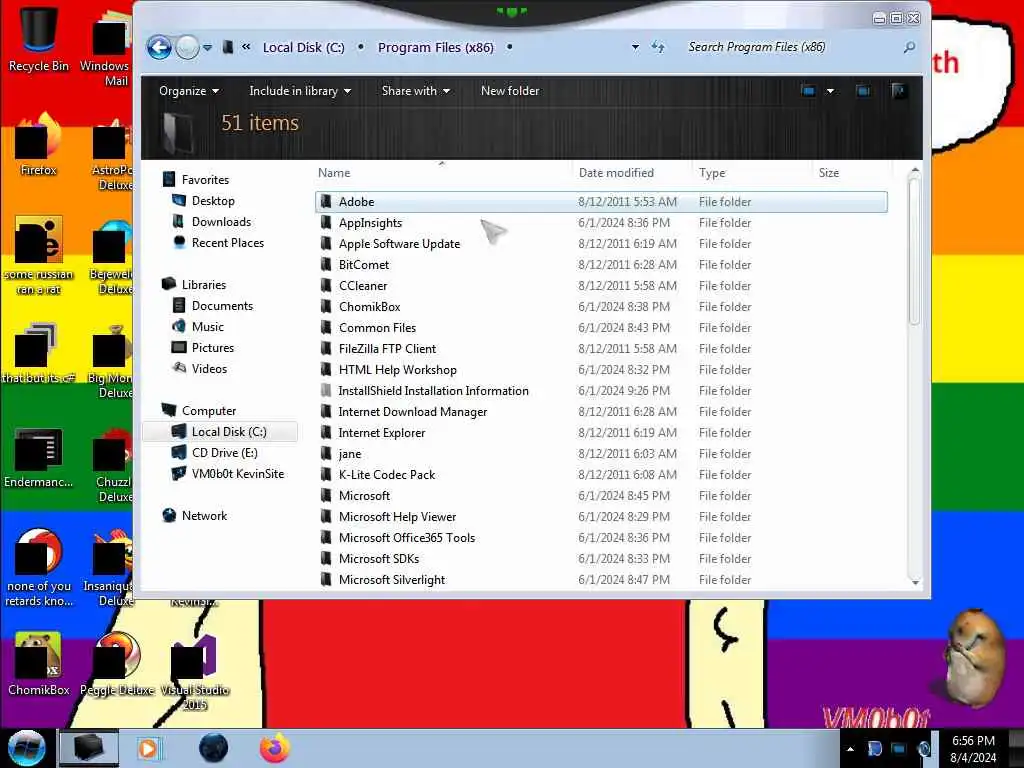Select InstallShield Installation Information folder icon
This screenshot has width=1024, height=768.
pos(326,391)
